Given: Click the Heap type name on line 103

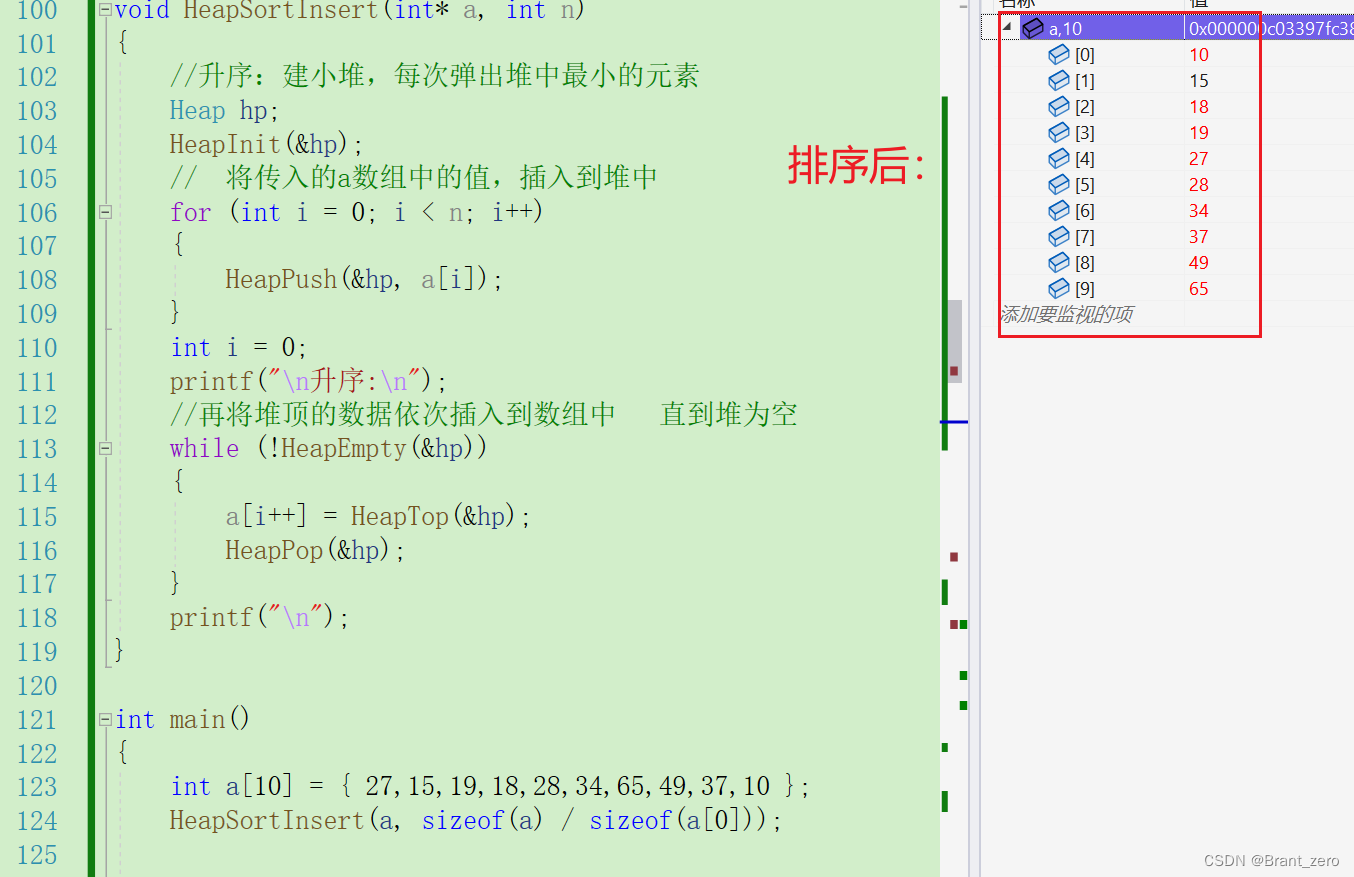Looking at the screenshot, I should point(197,111).
